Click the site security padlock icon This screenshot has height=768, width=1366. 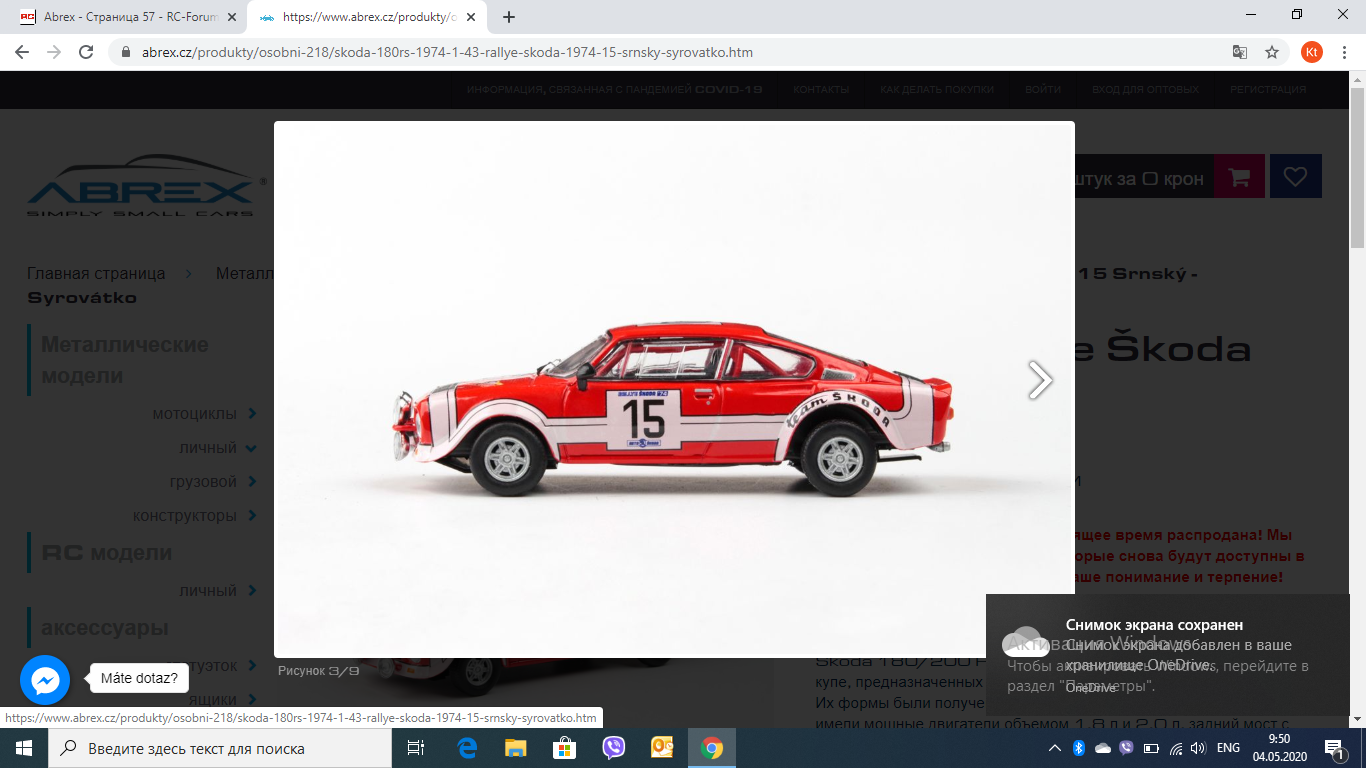[126, 52]
